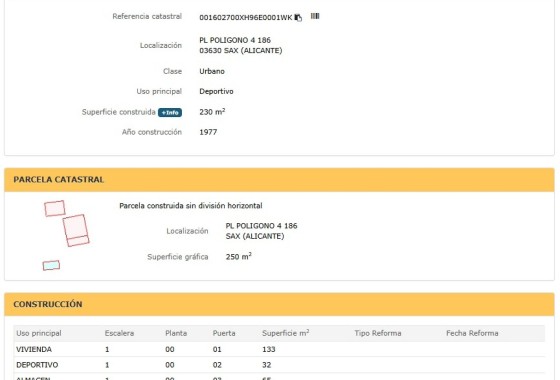Screen dimensions: 560x380
Task: Select construction year '1977'
Action: click(208, 132)
